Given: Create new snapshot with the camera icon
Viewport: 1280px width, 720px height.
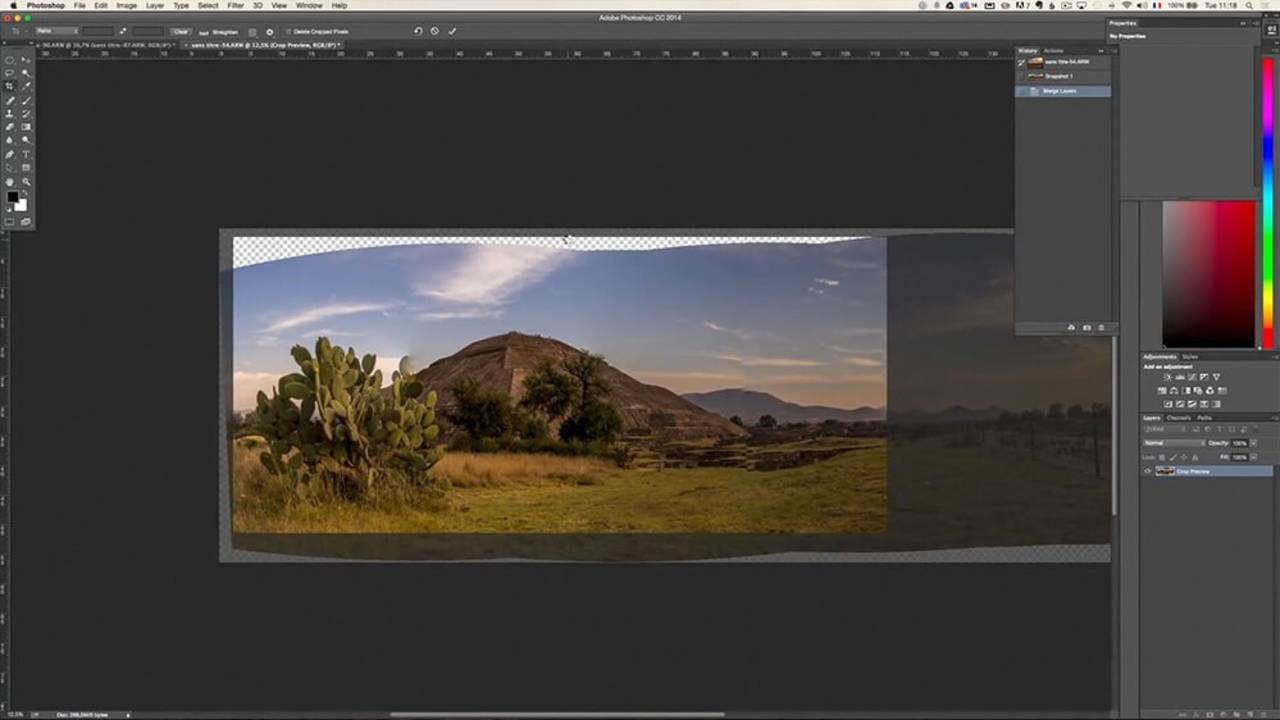Looking at the screenshot, I should pyautogui.click(x=1087, y=328).
